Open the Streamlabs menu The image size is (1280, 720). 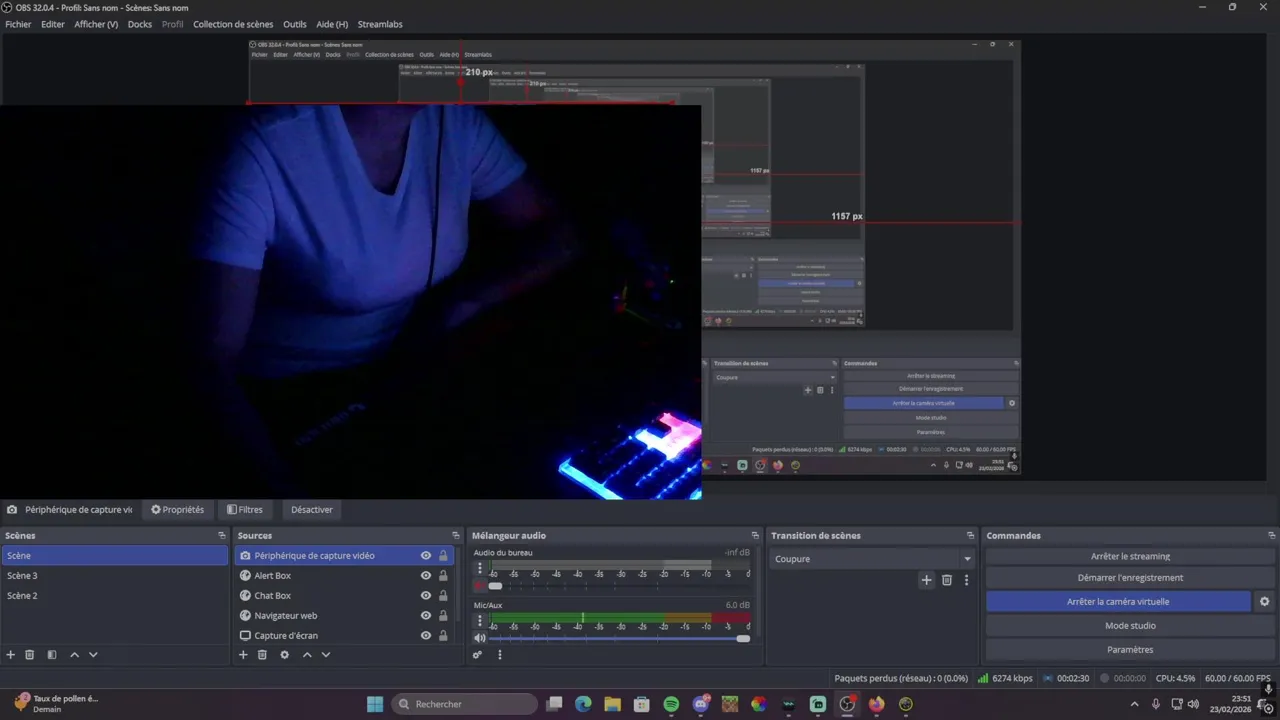click(379, 24)
